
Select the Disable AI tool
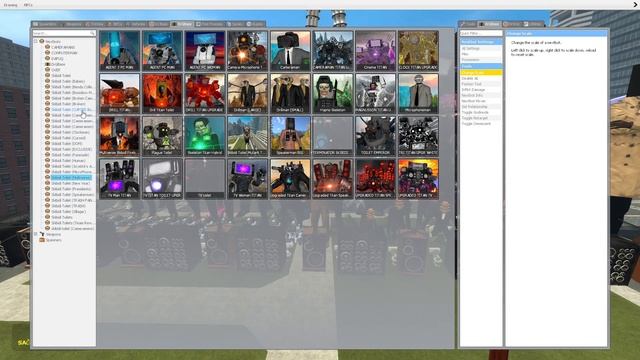tap(481, 78)
